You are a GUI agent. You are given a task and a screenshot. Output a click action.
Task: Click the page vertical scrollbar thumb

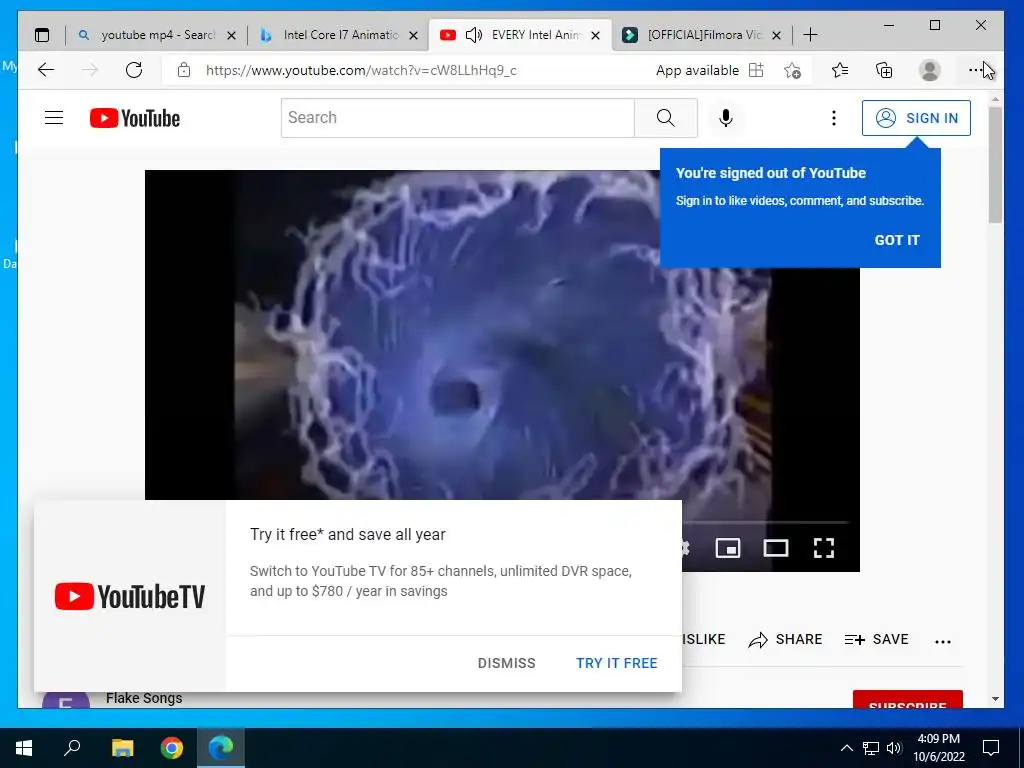click(995, 165)
